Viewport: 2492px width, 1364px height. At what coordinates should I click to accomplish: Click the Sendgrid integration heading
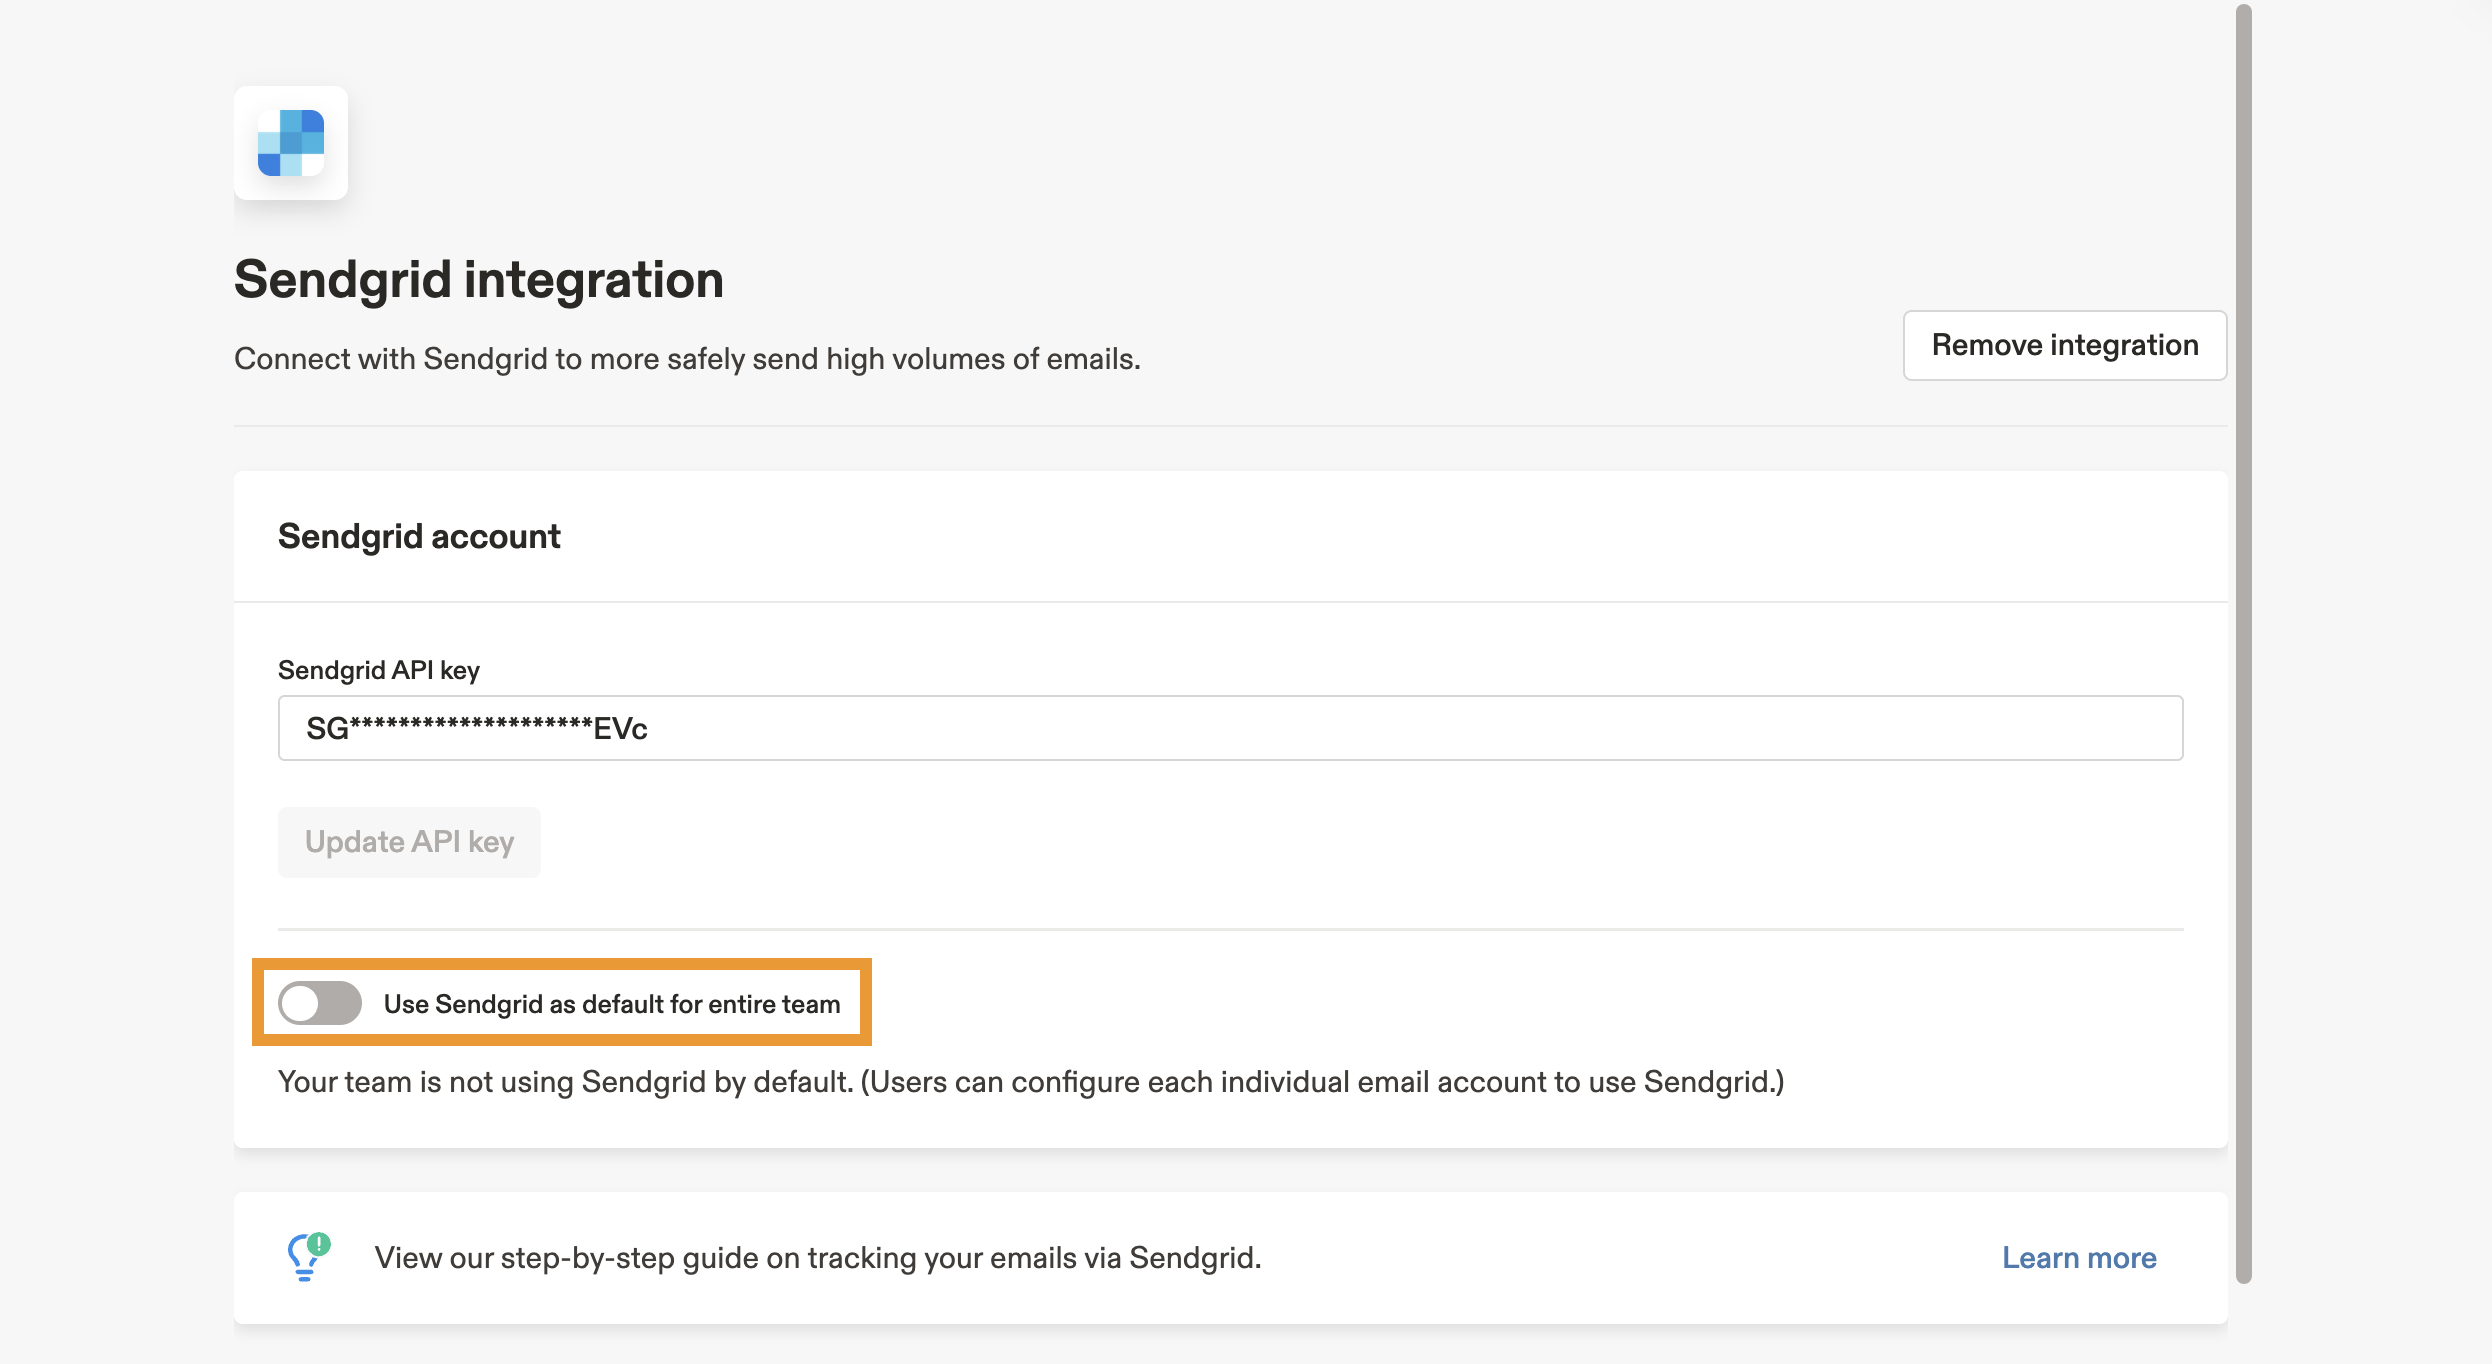tap(478, 279)
